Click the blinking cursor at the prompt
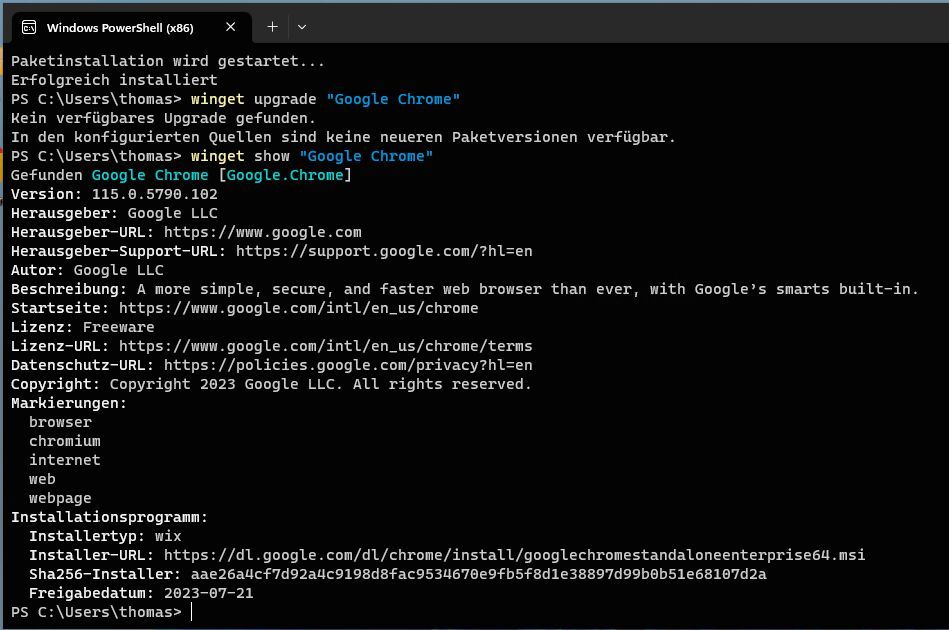 [190, 611]
